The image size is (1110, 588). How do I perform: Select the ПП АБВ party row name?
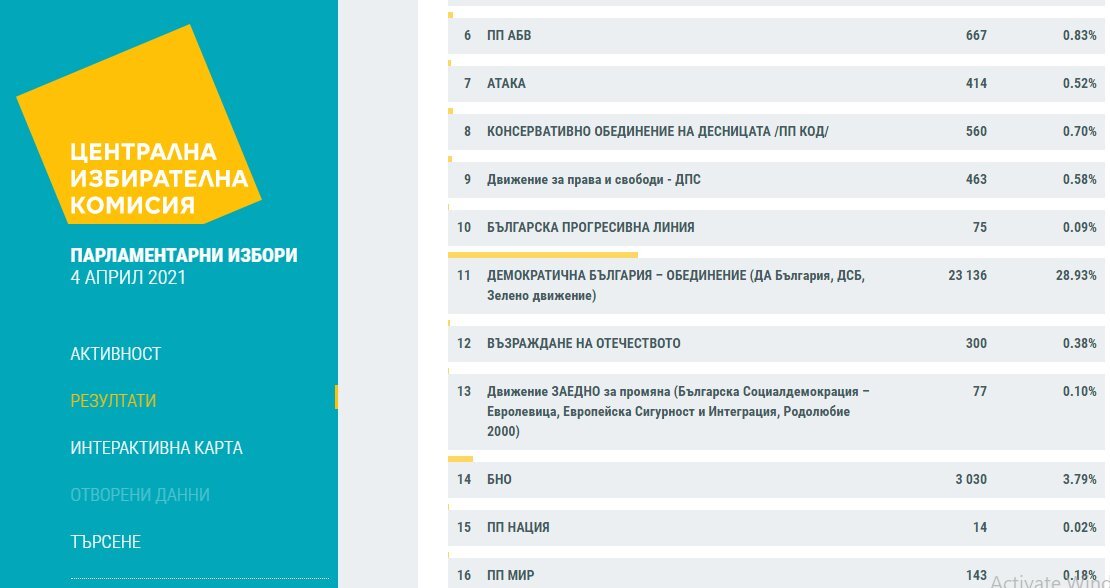(509, 35)
